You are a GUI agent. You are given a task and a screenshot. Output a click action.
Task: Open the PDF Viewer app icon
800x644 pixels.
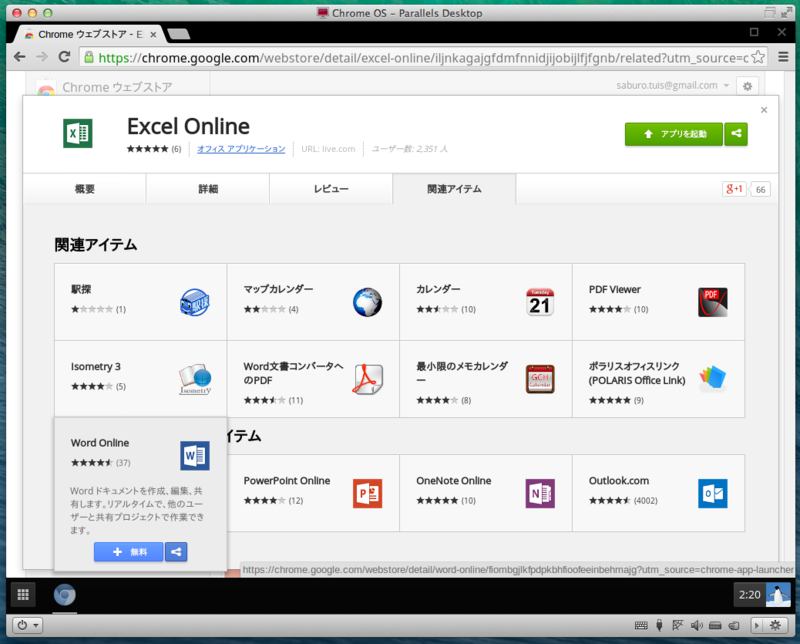click(x=712, y=300)
